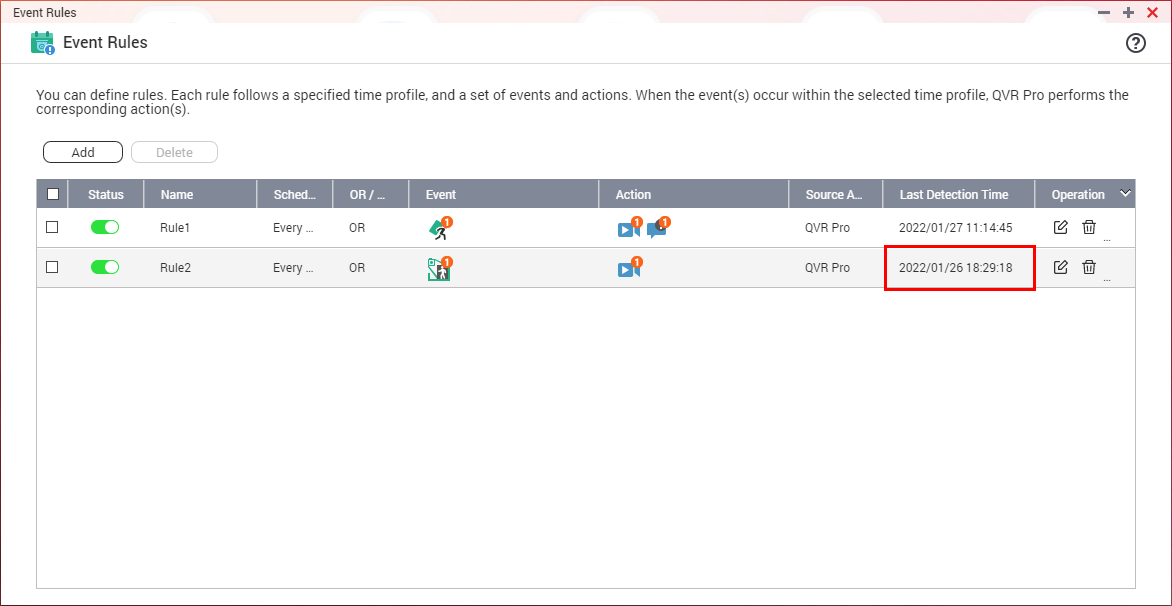Check the select-all header checkbox
The image size is (1172, 606).
(x=53, y=195)
